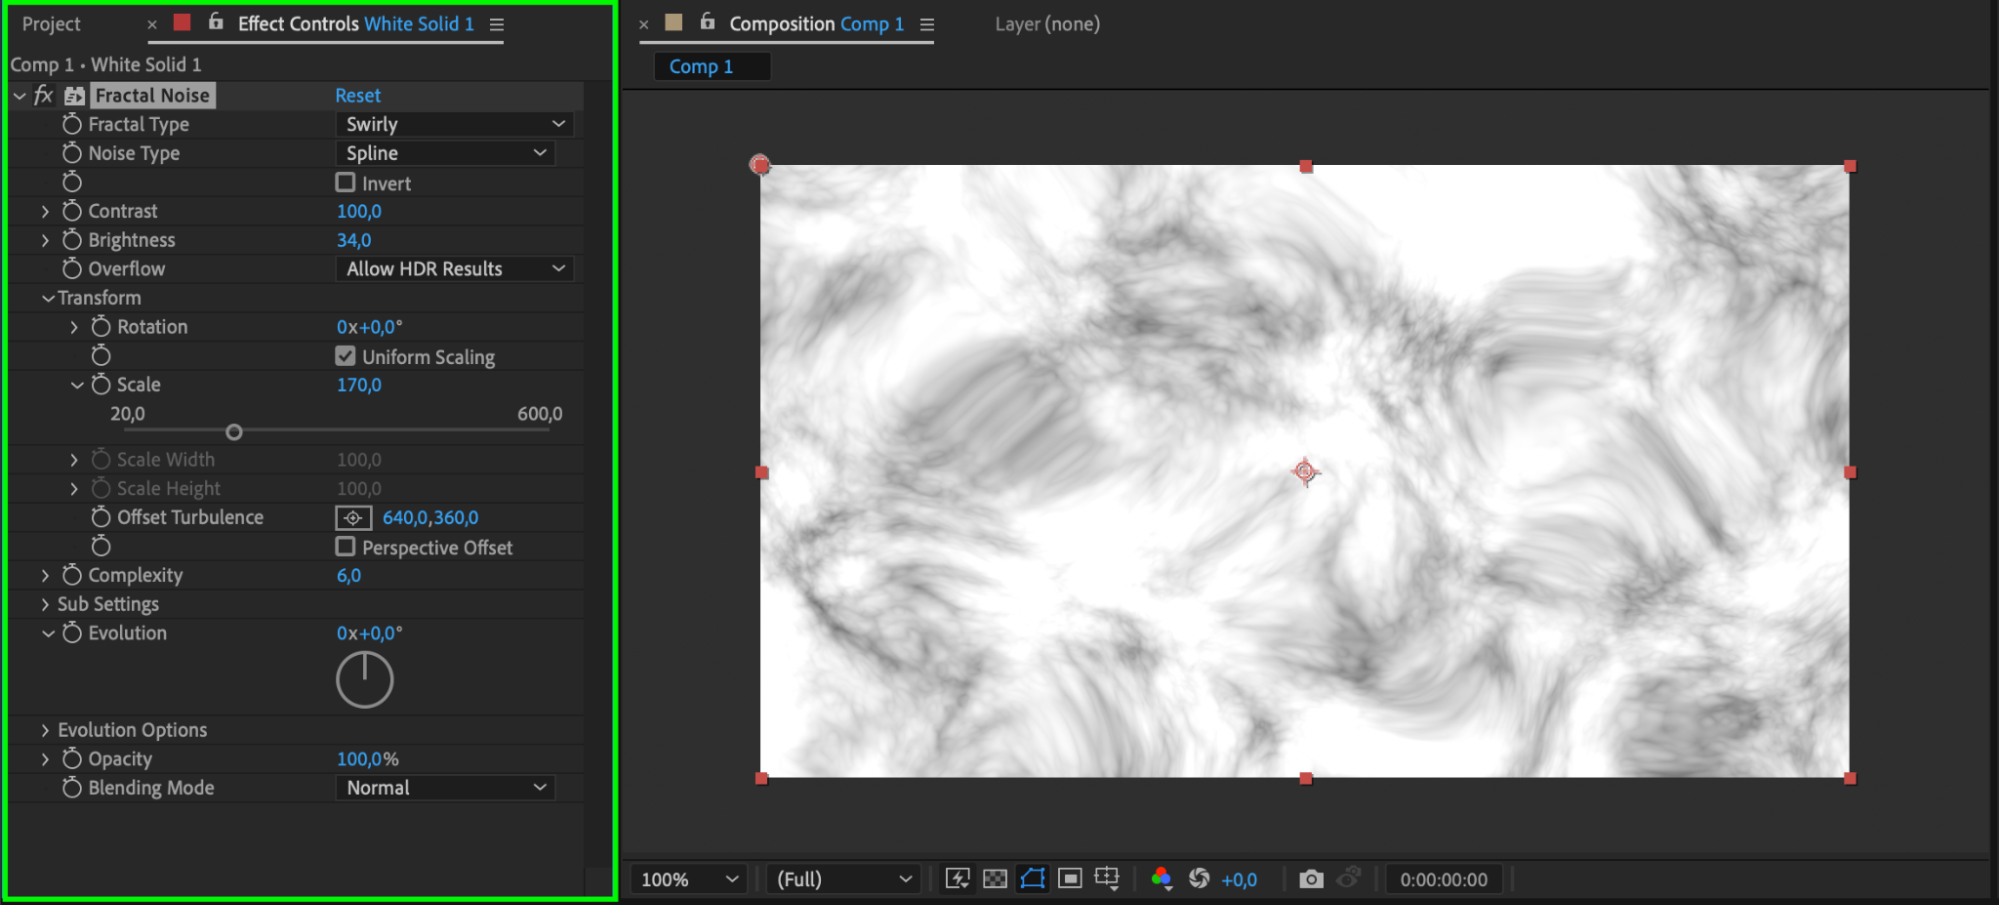Open grid and guide options icon

tap(1107, 879)
